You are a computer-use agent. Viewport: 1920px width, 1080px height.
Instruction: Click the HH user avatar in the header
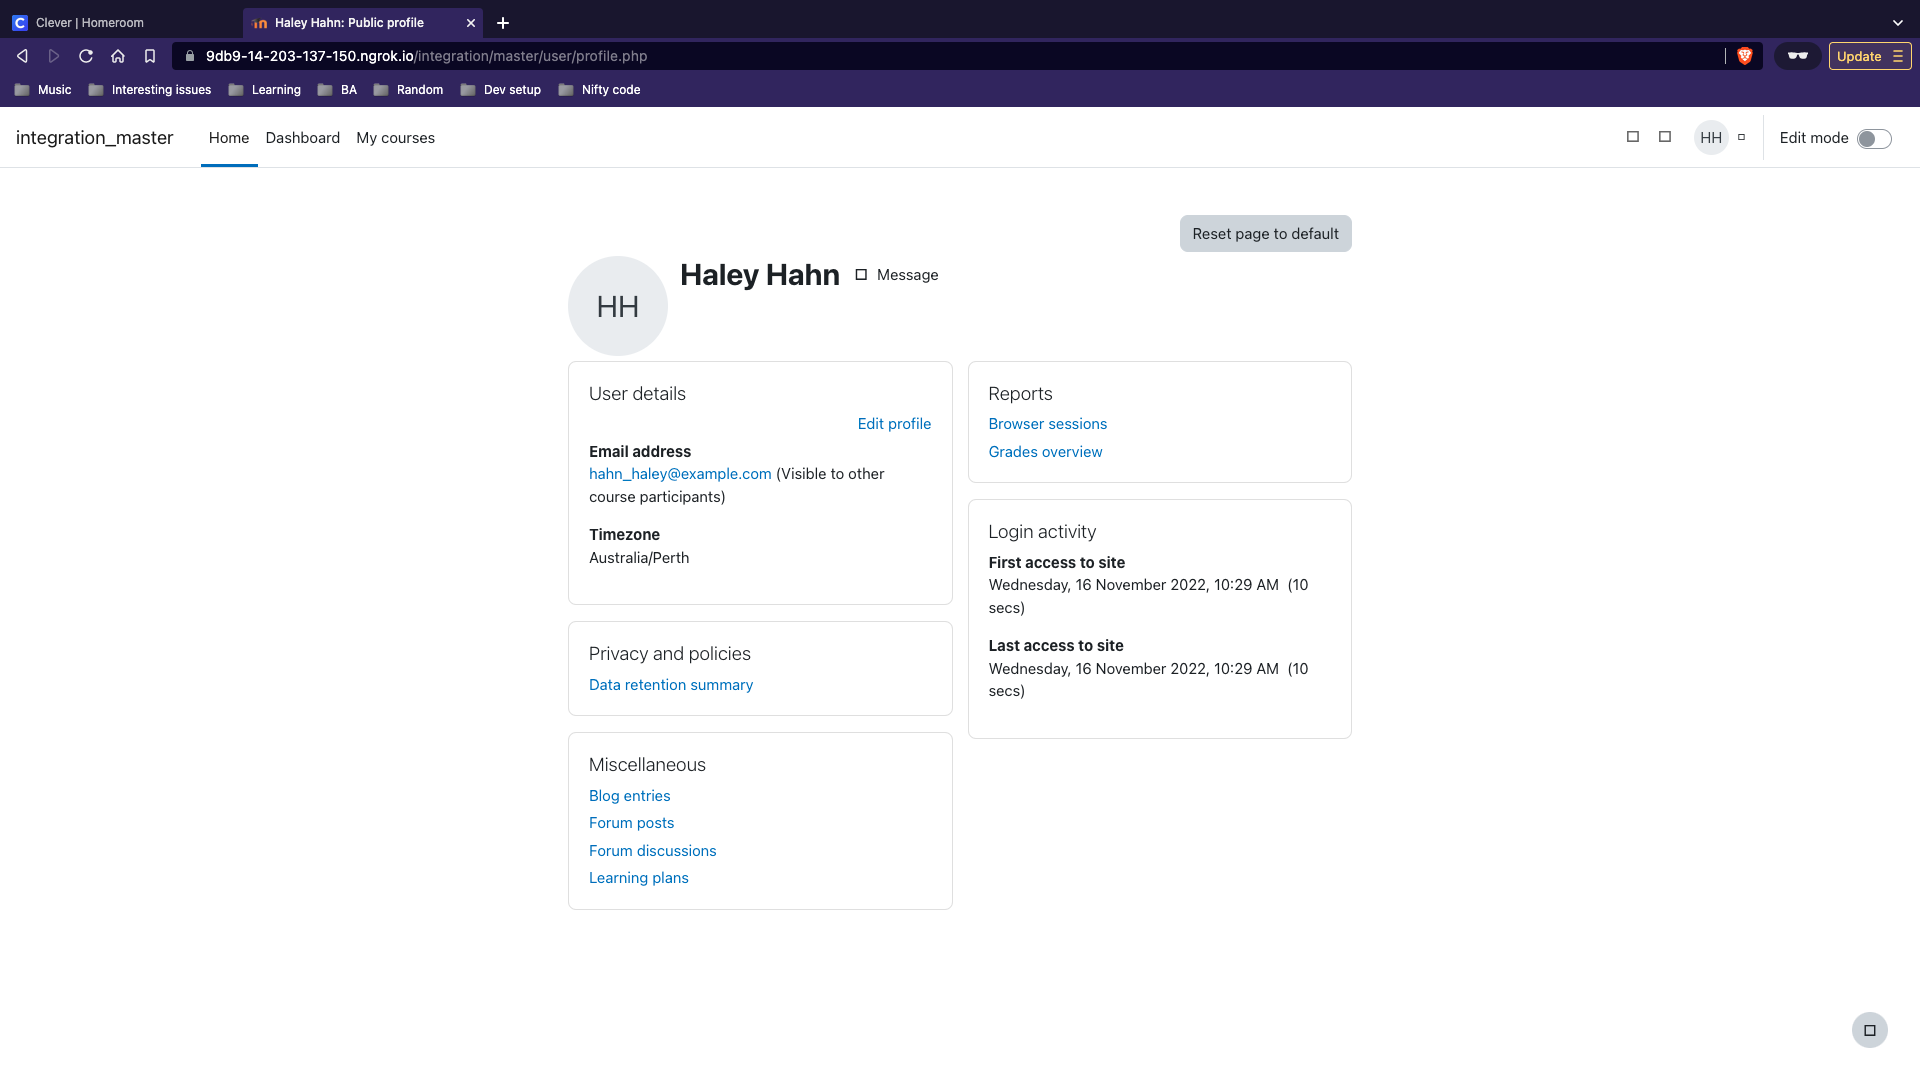(1711, 138)
